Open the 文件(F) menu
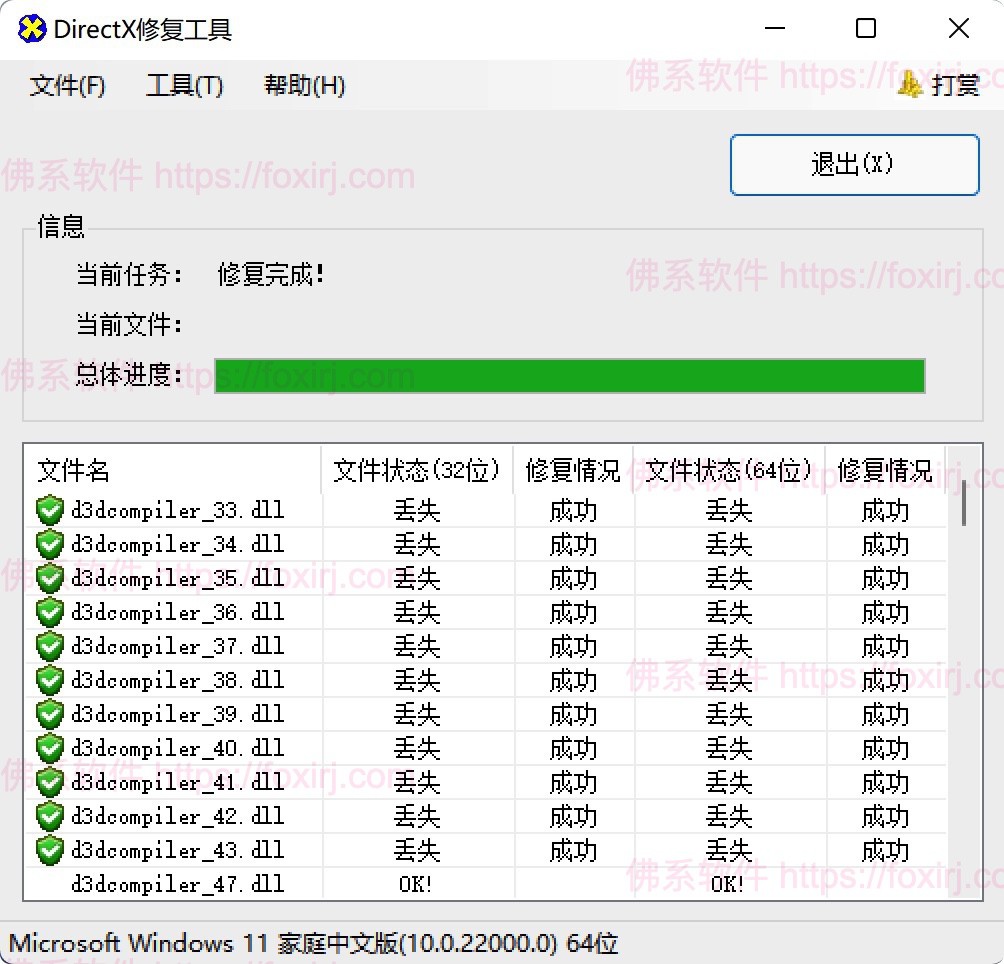1004x964 pixels. point(68,86)
